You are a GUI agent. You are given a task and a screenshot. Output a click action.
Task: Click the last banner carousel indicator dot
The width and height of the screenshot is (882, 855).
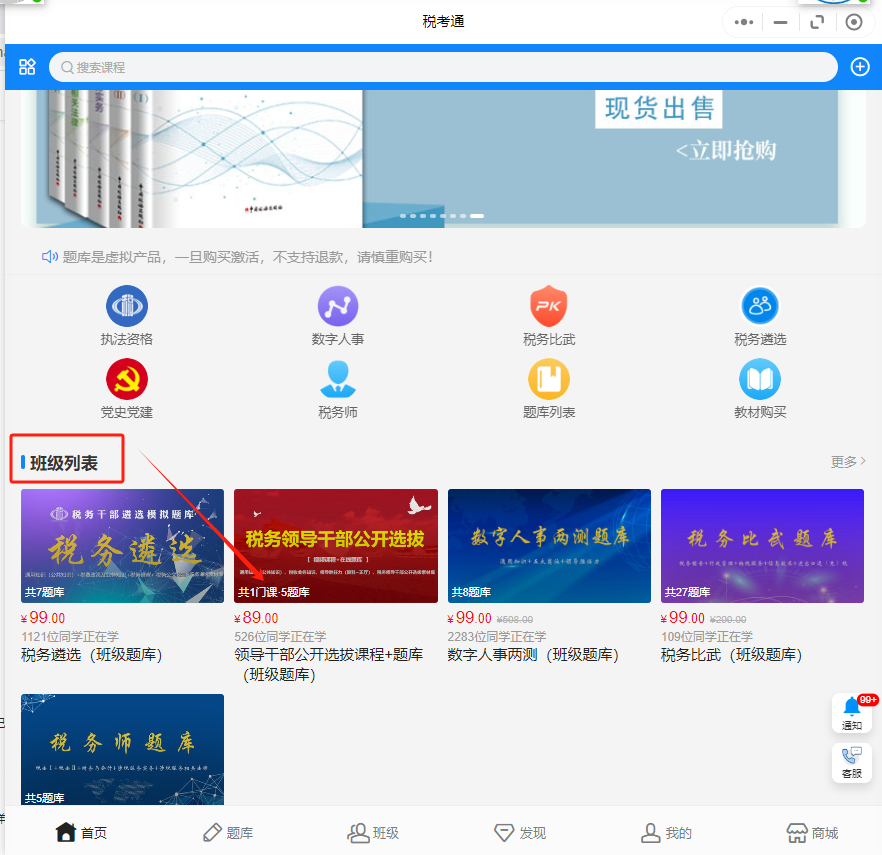tap(478, 216)
